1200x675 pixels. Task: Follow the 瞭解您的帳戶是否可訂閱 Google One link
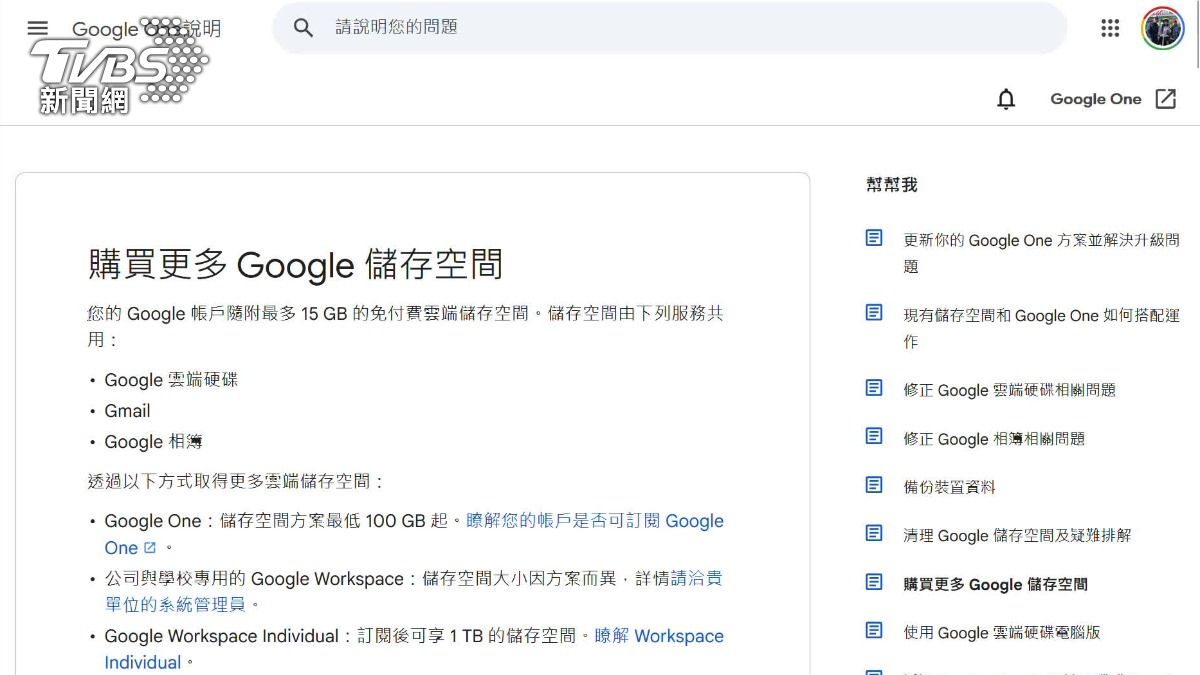pos(595,521)
